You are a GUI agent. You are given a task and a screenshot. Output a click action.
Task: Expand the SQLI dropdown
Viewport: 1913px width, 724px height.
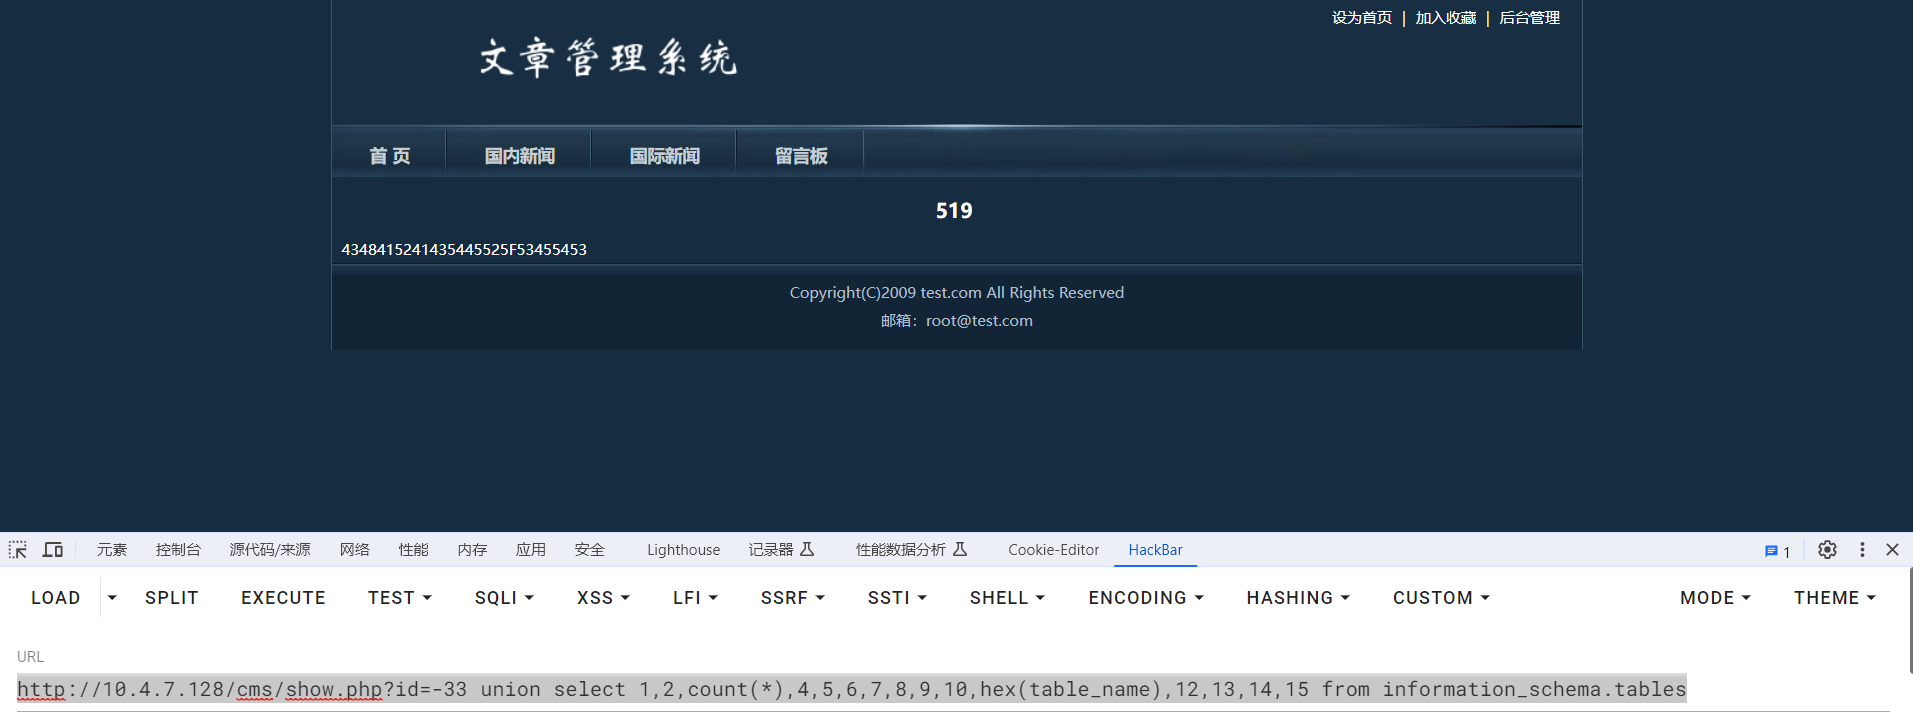coord(504,598)
